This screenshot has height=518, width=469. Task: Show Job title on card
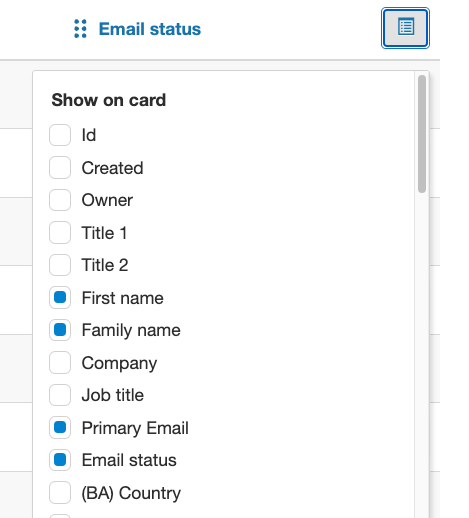60,395
